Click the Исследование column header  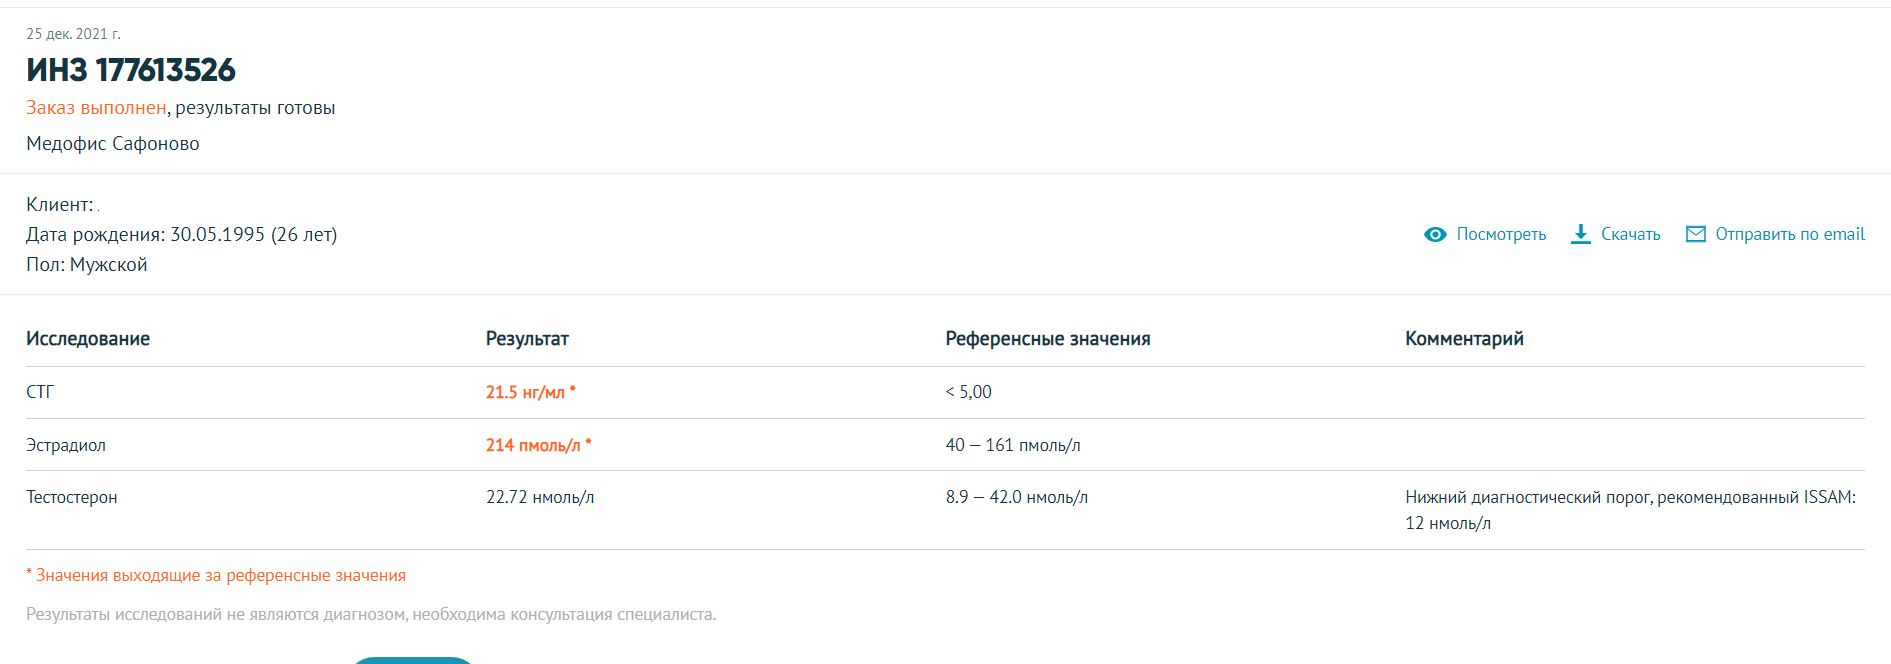point(88,339)
